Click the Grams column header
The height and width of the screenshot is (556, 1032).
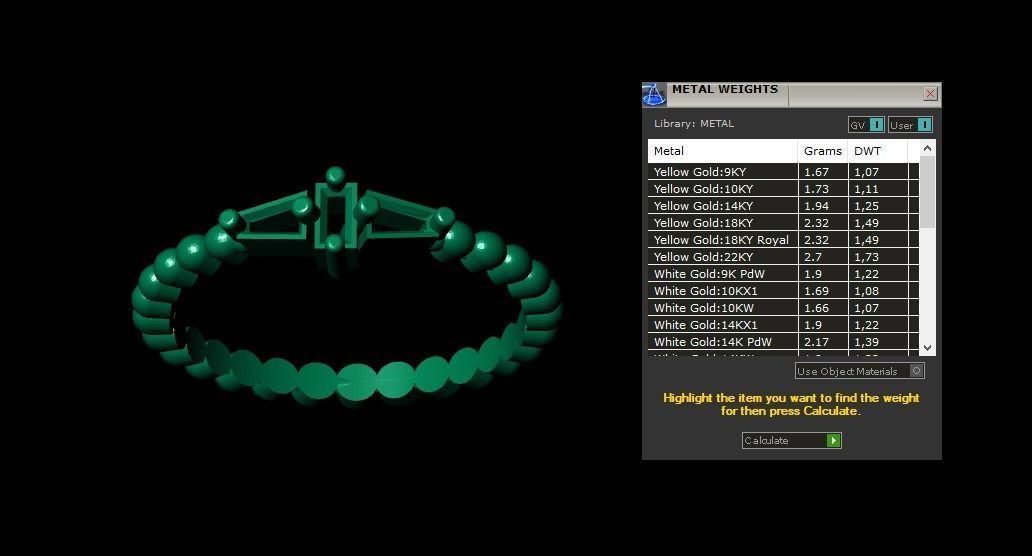pos(823,151)
